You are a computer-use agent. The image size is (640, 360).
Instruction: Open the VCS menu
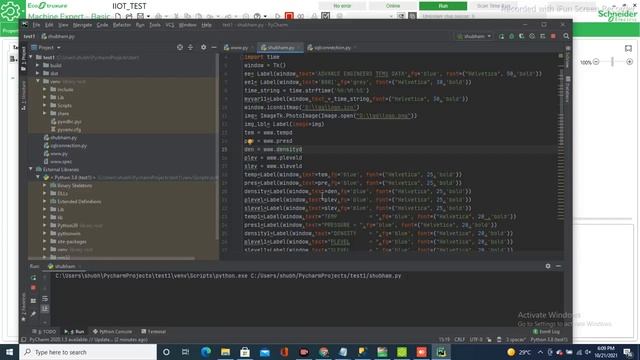[x=169, y=25]
